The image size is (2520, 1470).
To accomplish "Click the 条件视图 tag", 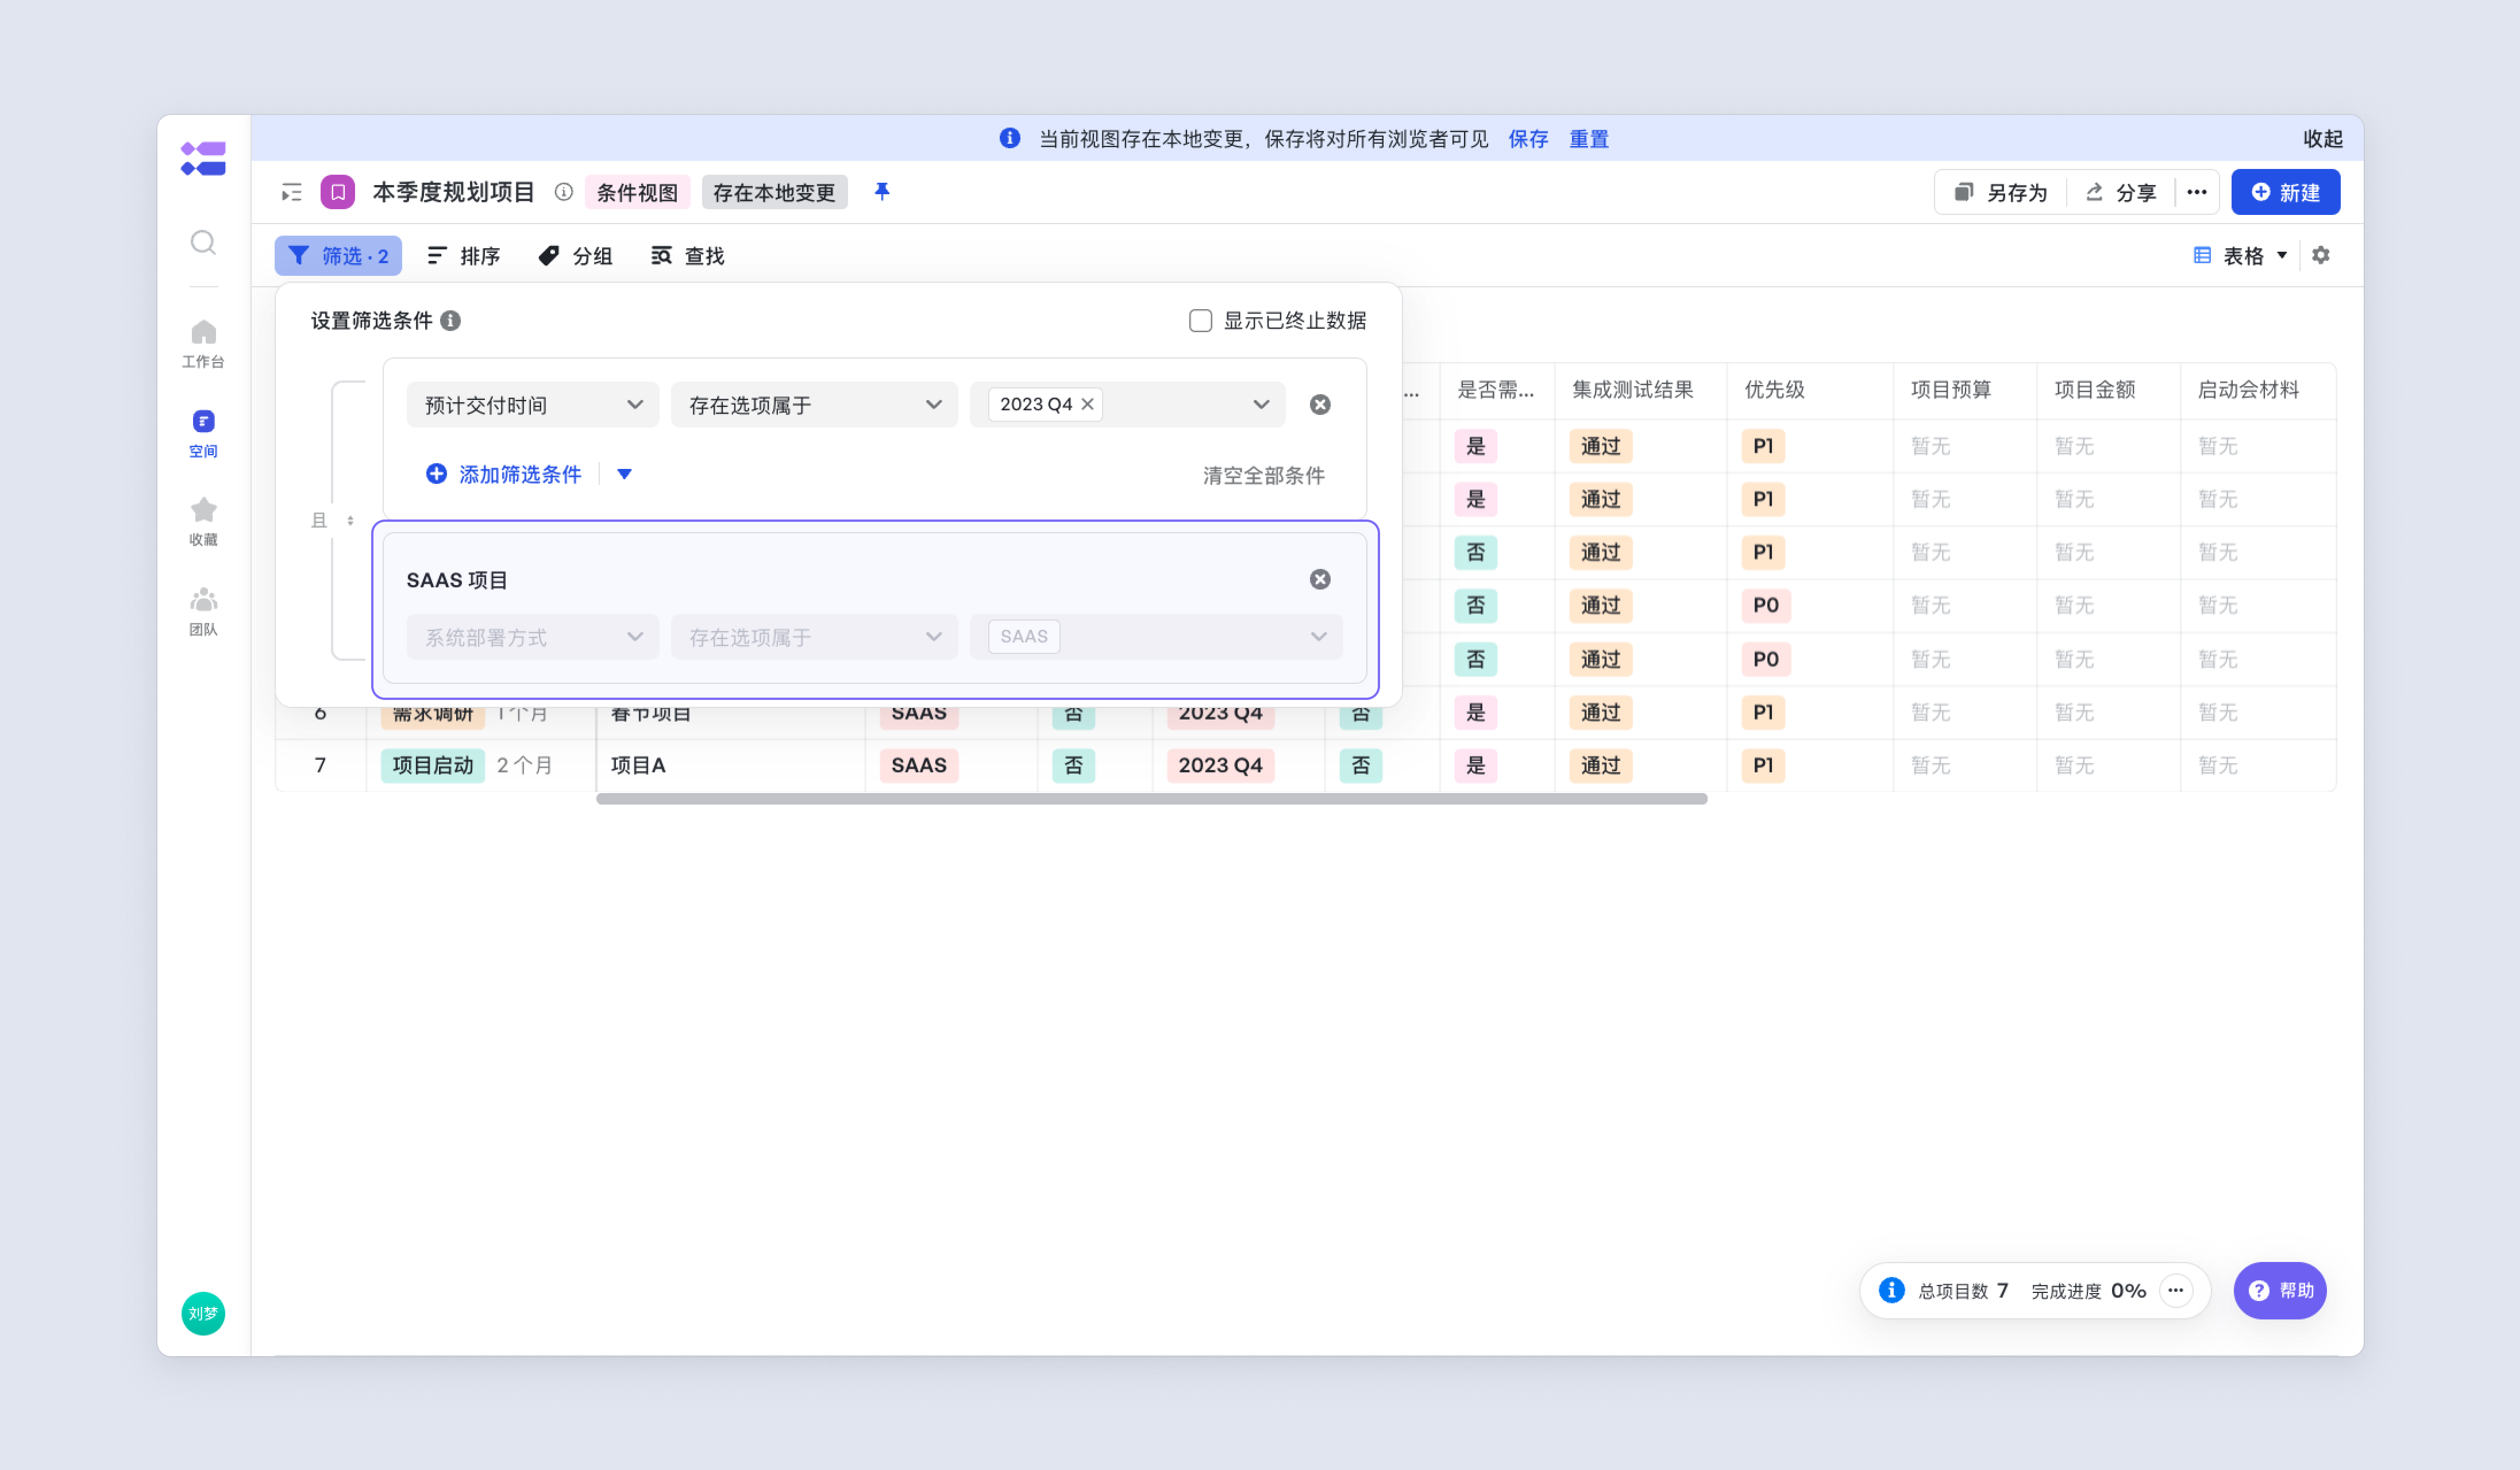I will pyautogui.click(x=637, y=192).
